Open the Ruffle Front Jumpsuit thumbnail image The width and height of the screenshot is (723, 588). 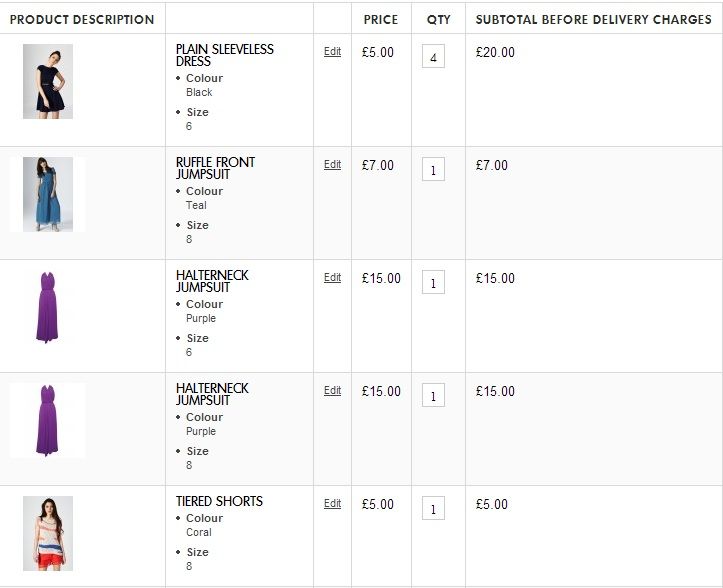point(48,194)
